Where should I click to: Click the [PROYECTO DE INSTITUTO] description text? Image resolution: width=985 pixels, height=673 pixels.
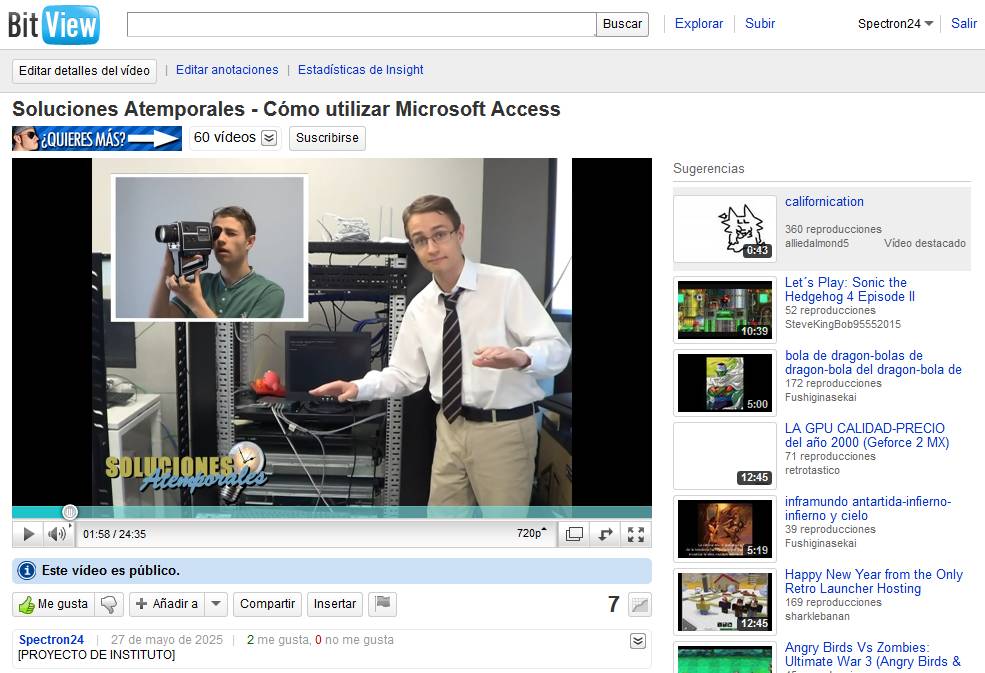97,655
